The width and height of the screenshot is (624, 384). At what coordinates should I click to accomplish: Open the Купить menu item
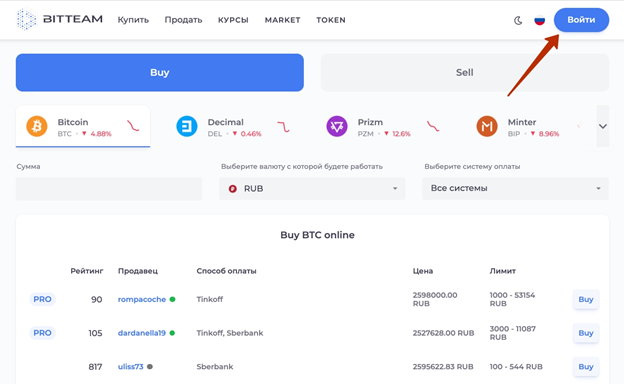pos(133,20)
